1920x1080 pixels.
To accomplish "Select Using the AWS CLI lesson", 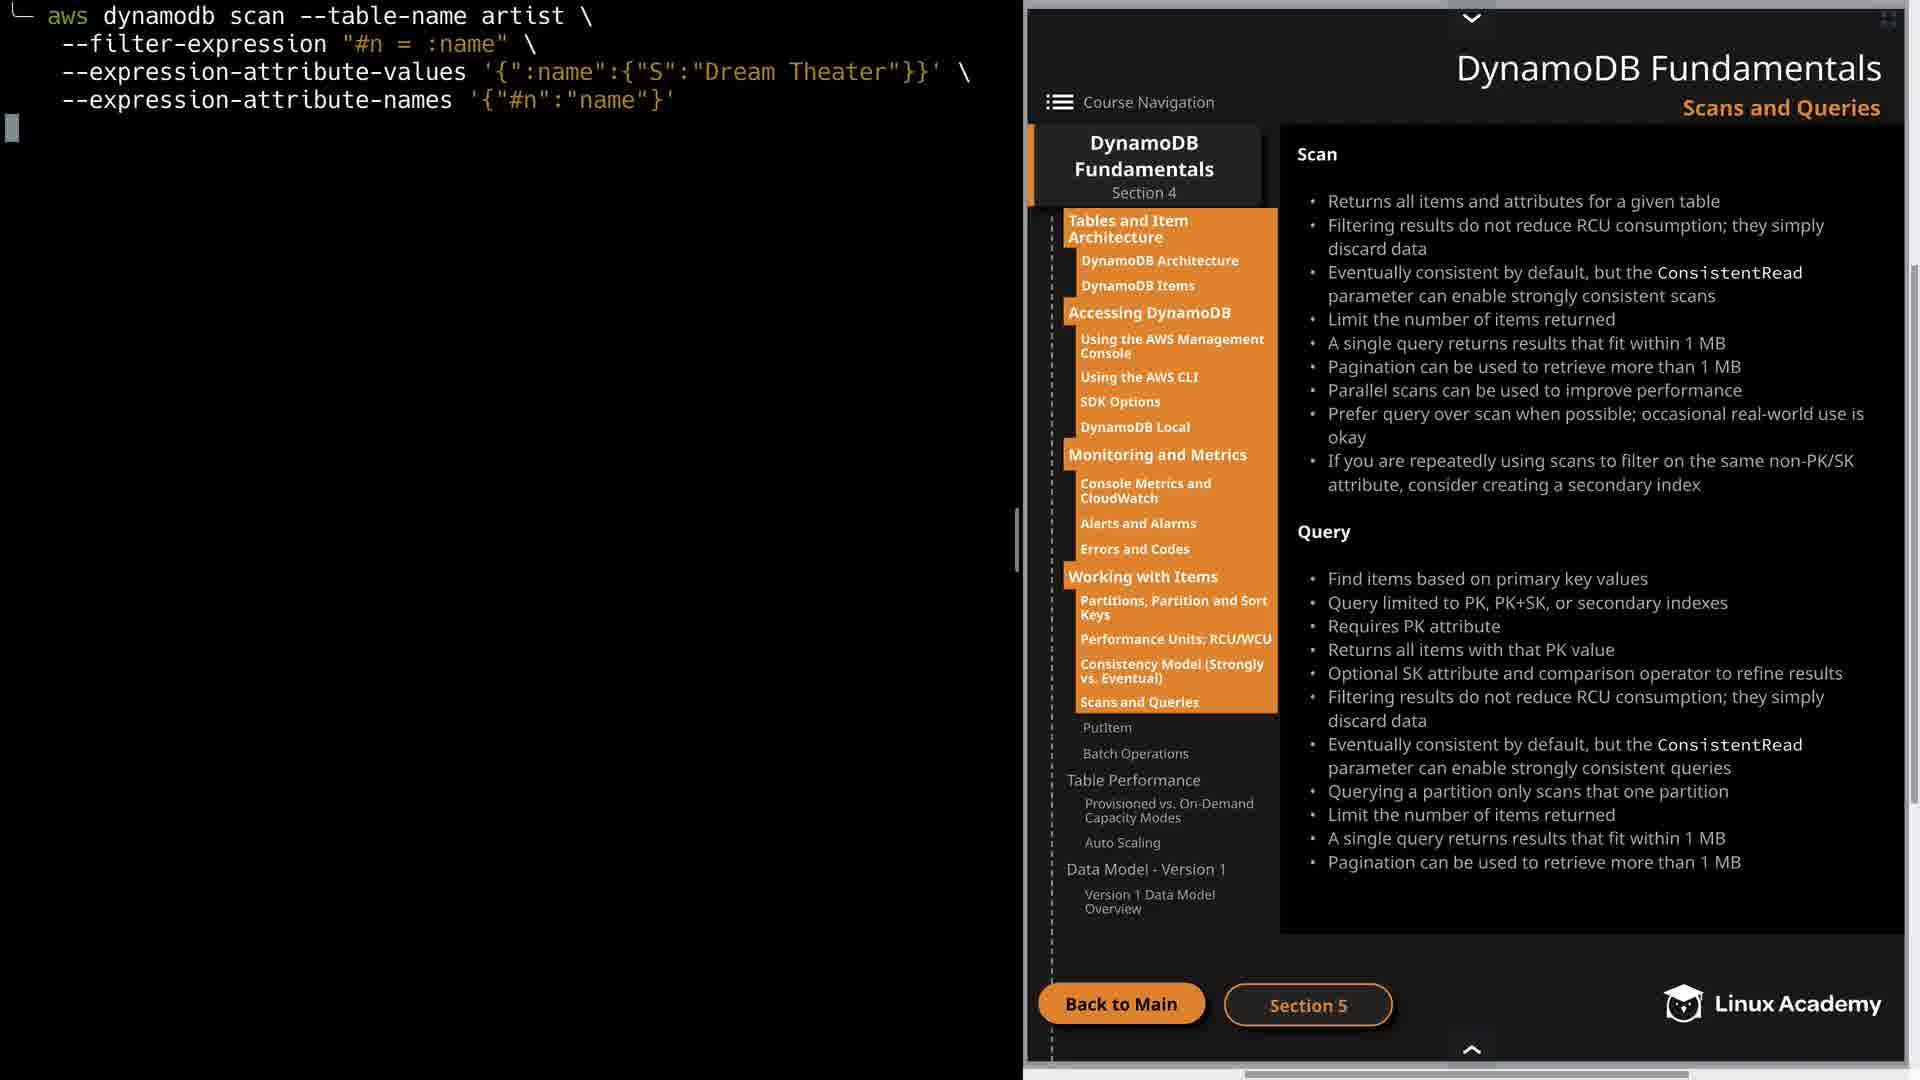I will 1138,377.
